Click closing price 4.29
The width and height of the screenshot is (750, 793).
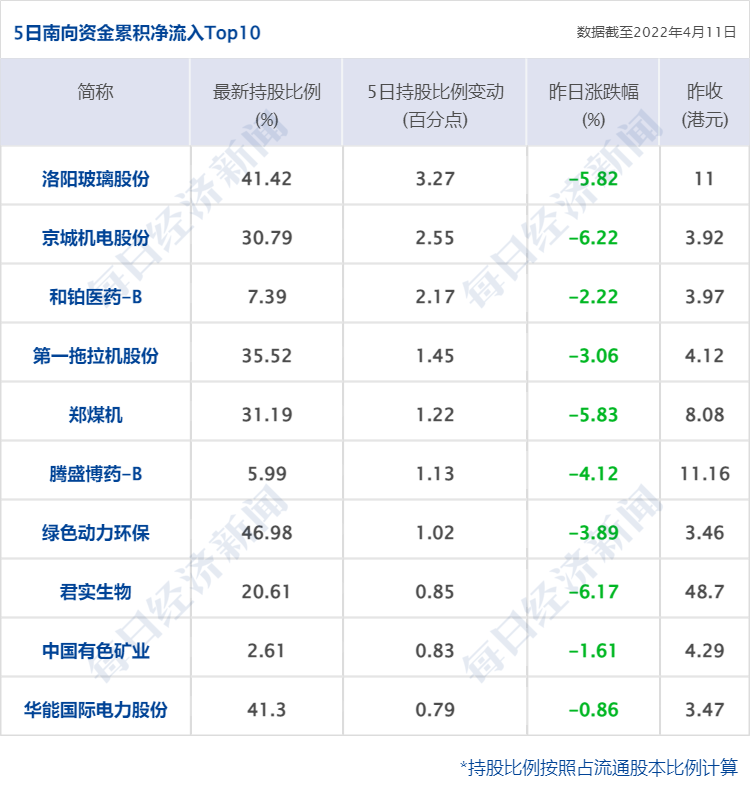click(704, 651)
